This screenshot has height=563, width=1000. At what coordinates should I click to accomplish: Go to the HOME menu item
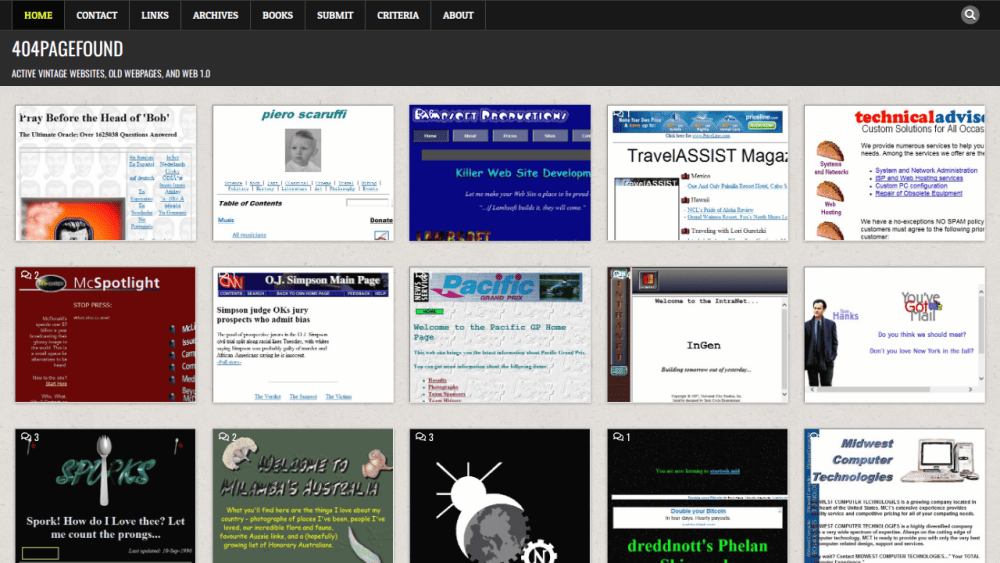point(38,15)
